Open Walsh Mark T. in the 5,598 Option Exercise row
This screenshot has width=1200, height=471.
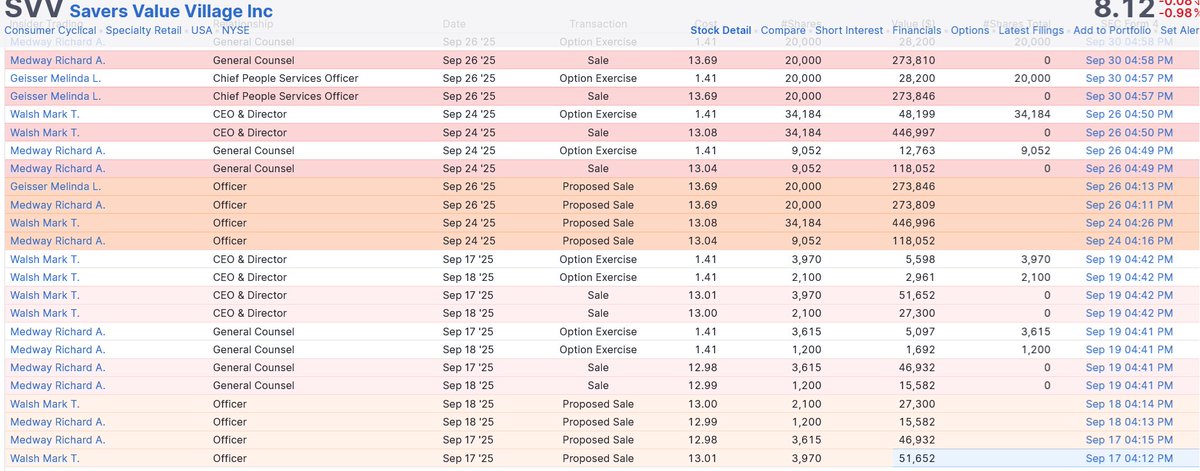[x=44, y=259]
